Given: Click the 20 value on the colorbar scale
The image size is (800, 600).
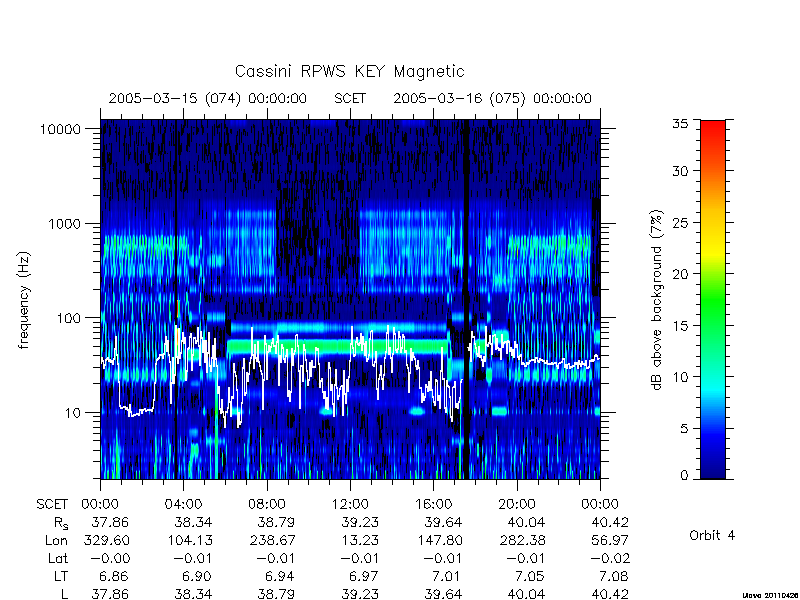Looking at the screenshot, I should pos(680,274).
